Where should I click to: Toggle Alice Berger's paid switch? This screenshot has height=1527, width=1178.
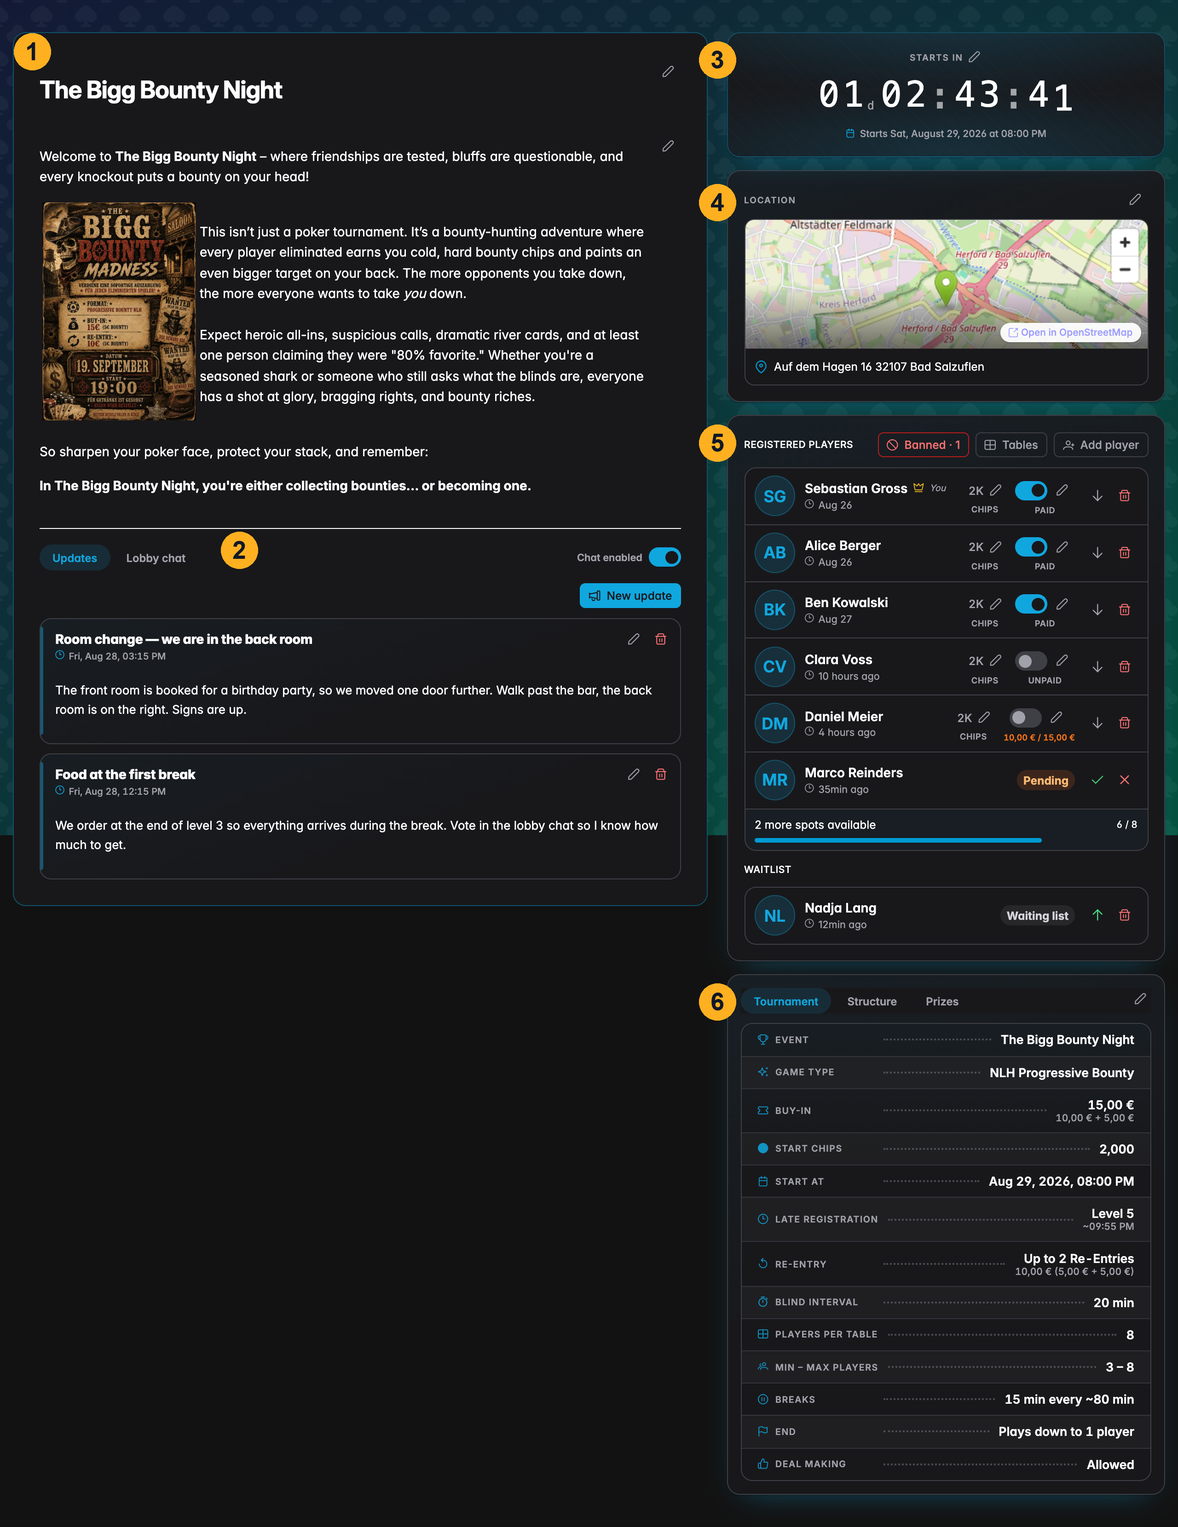click(x=1031, y=547)
